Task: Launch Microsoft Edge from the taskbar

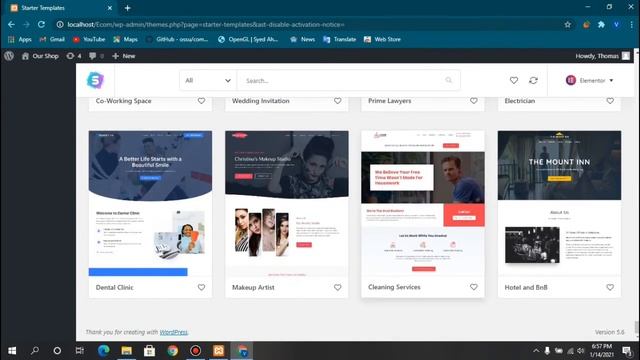Action: click(103, 351)
